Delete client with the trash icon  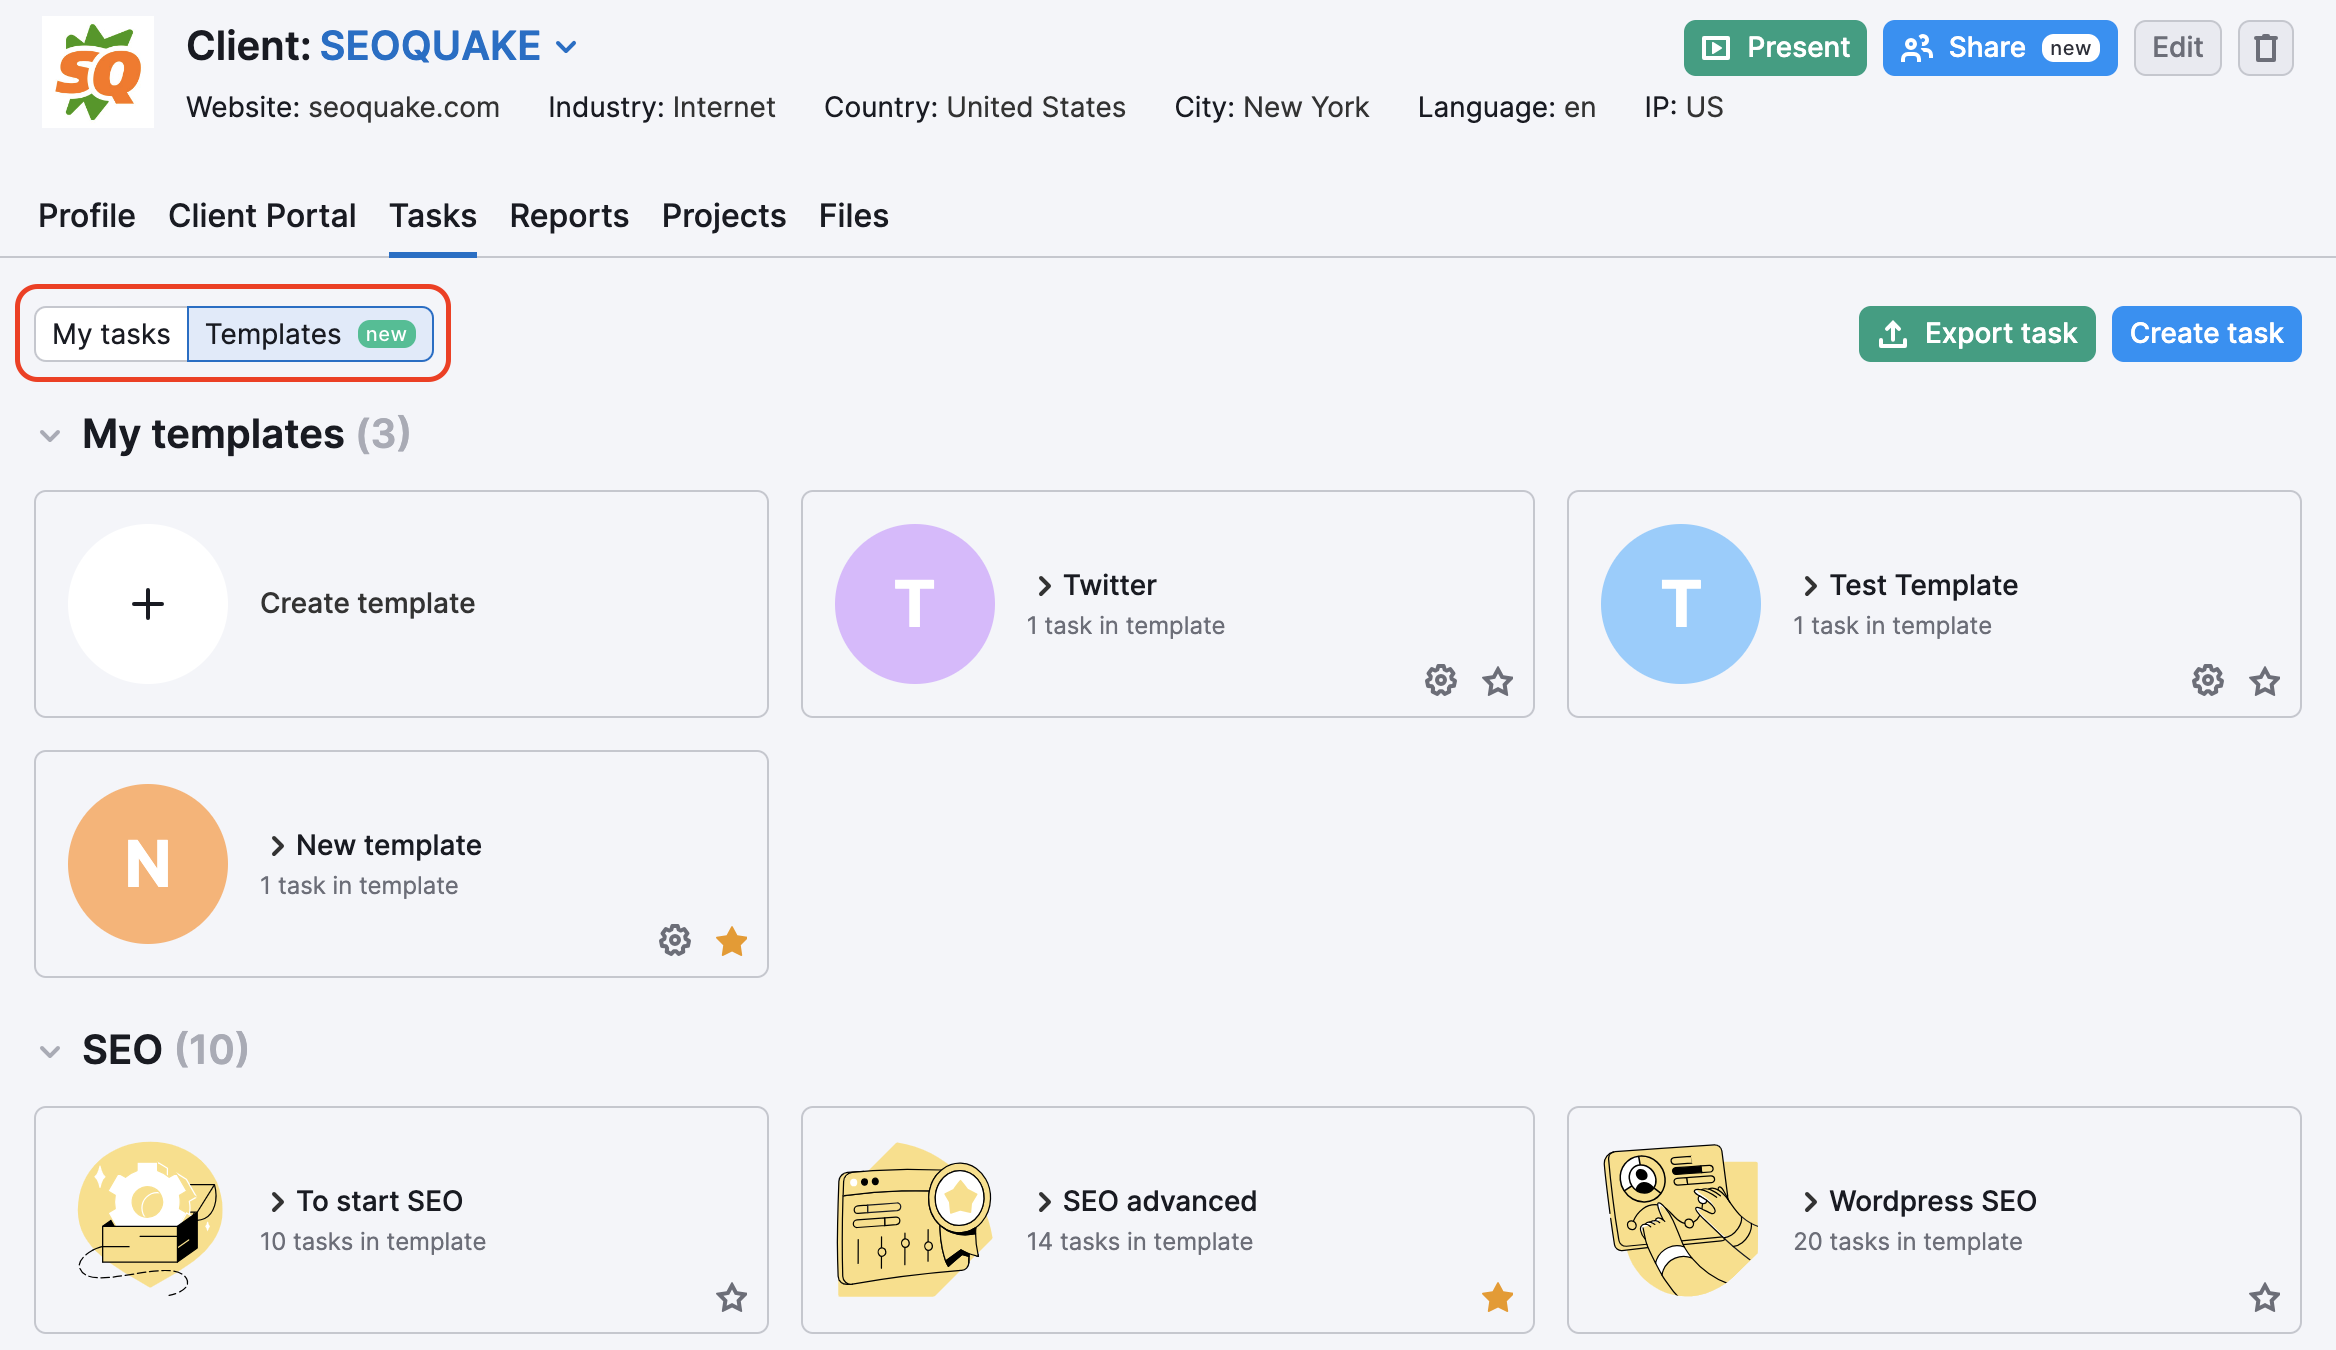2265,48
